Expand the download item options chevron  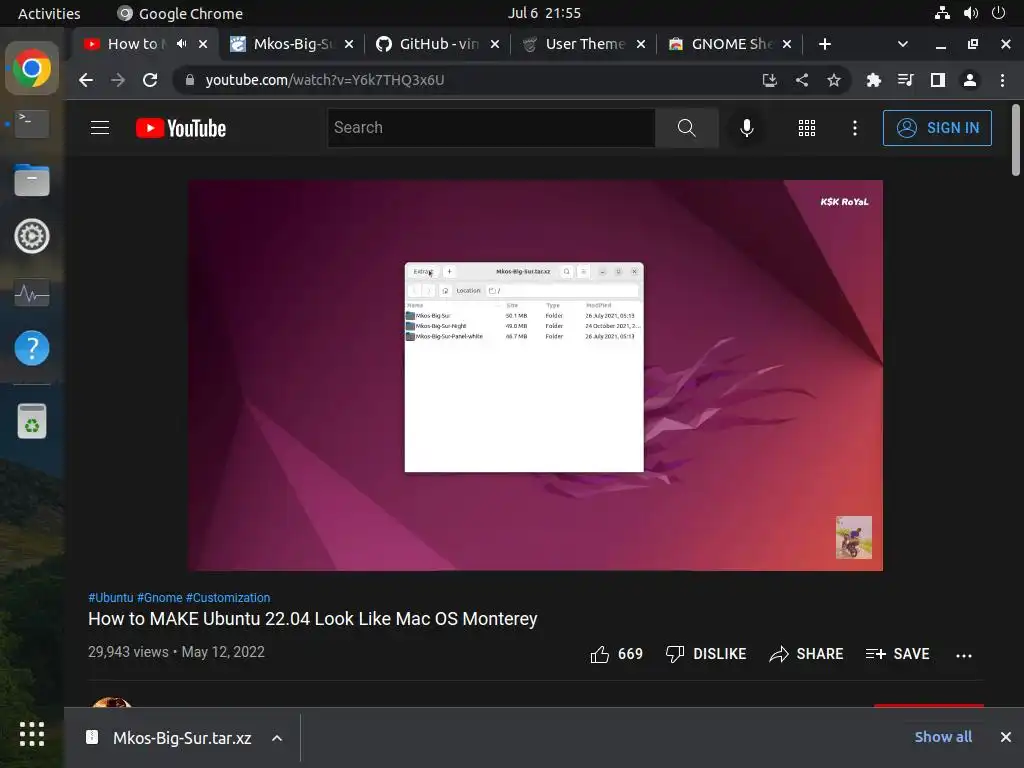[277, 738]
